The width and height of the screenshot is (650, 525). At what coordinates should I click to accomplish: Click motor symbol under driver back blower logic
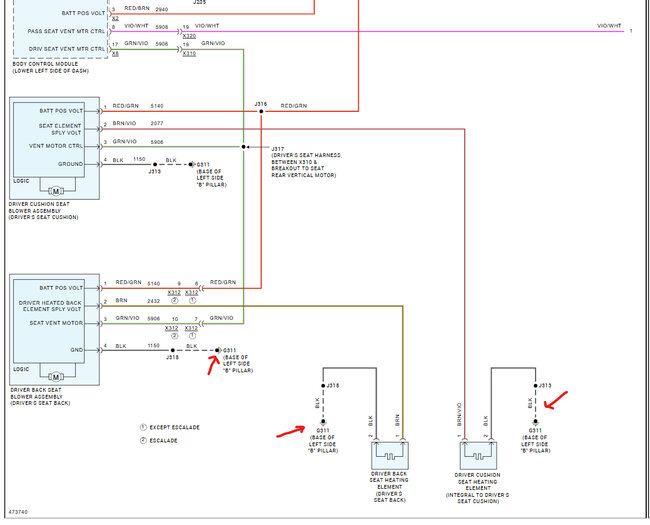(56, 377)
